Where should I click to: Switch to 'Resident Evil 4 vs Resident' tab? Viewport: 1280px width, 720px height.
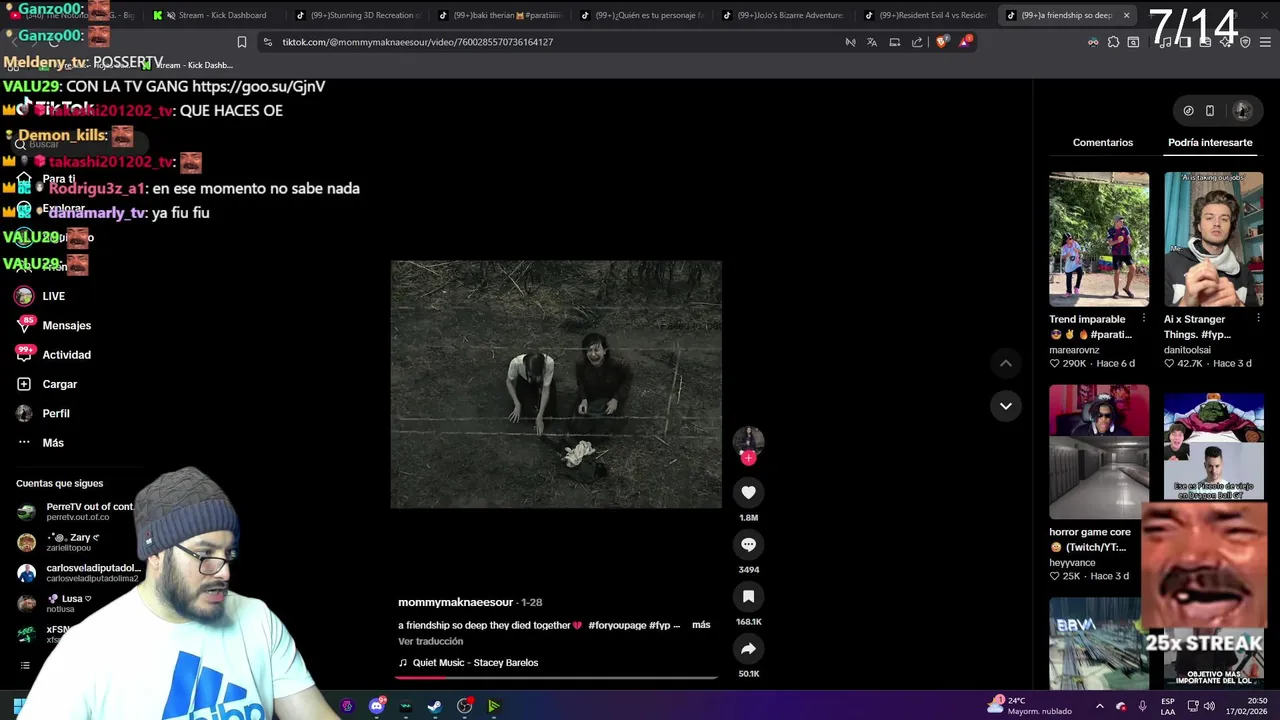928,15
